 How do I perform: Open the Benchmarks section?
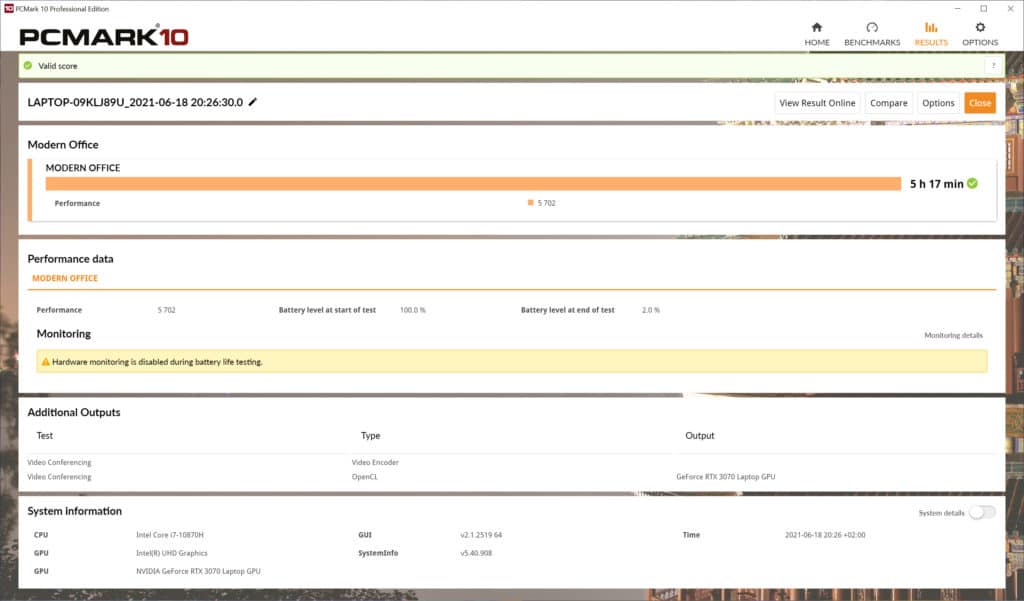pos(872,34)
